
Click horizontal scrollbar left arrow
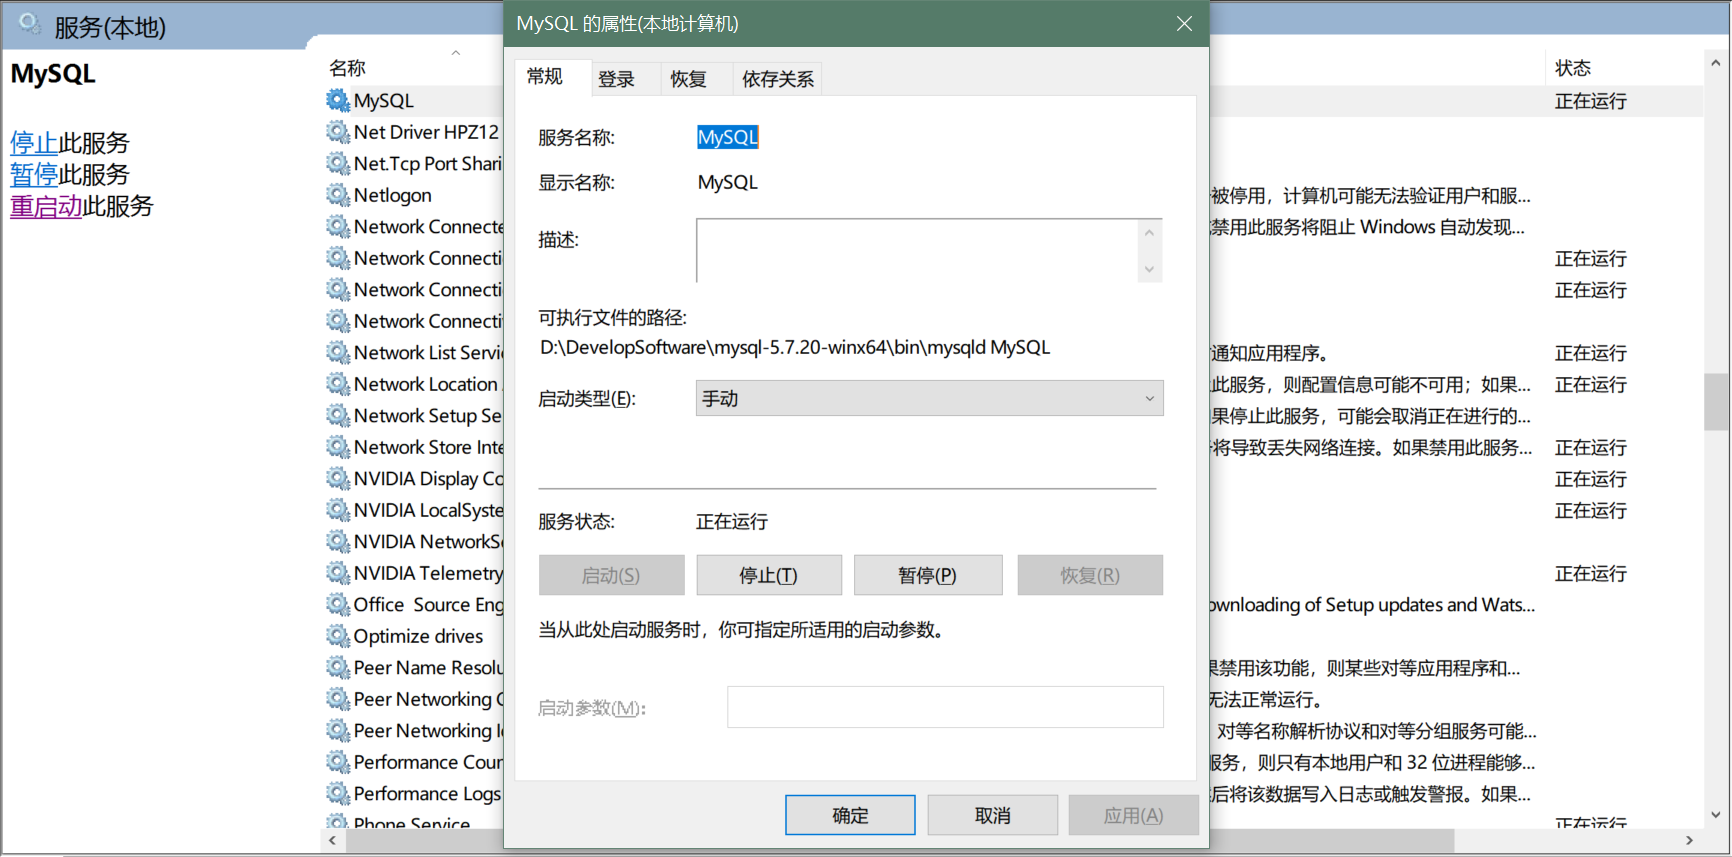point(333,840)
